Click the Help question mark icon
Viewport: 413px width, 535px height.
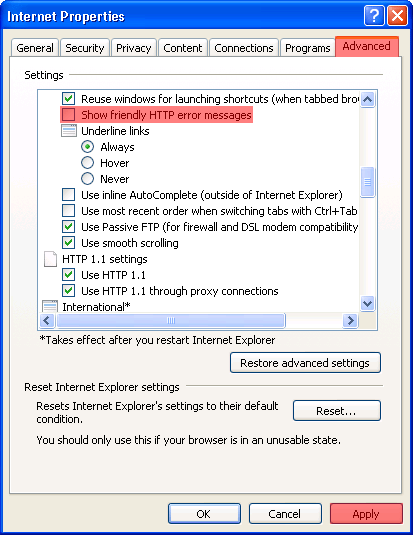[374, 16]
